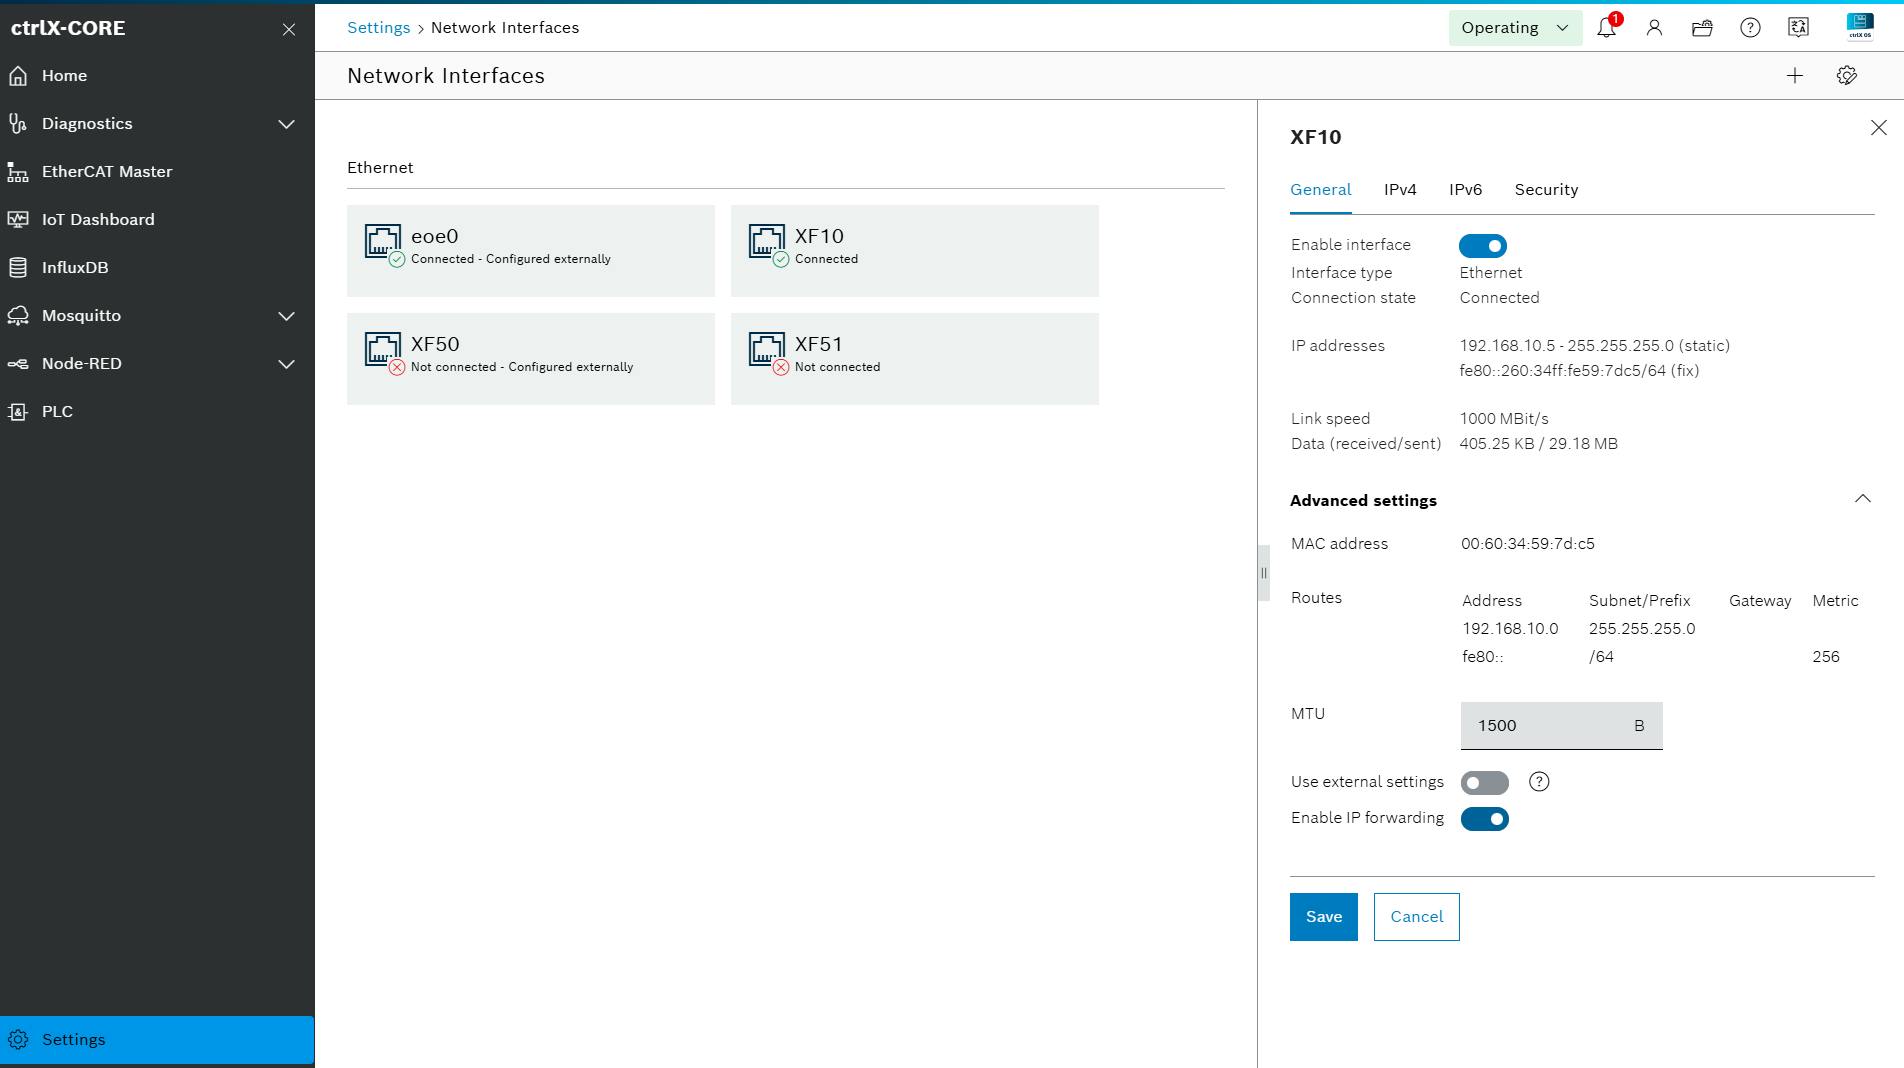Click the Data value 405.25 KB / 29.18 MB
Image resolution: width=1904 pixels, height=1068 pixels.
[x=1538, y=444]
